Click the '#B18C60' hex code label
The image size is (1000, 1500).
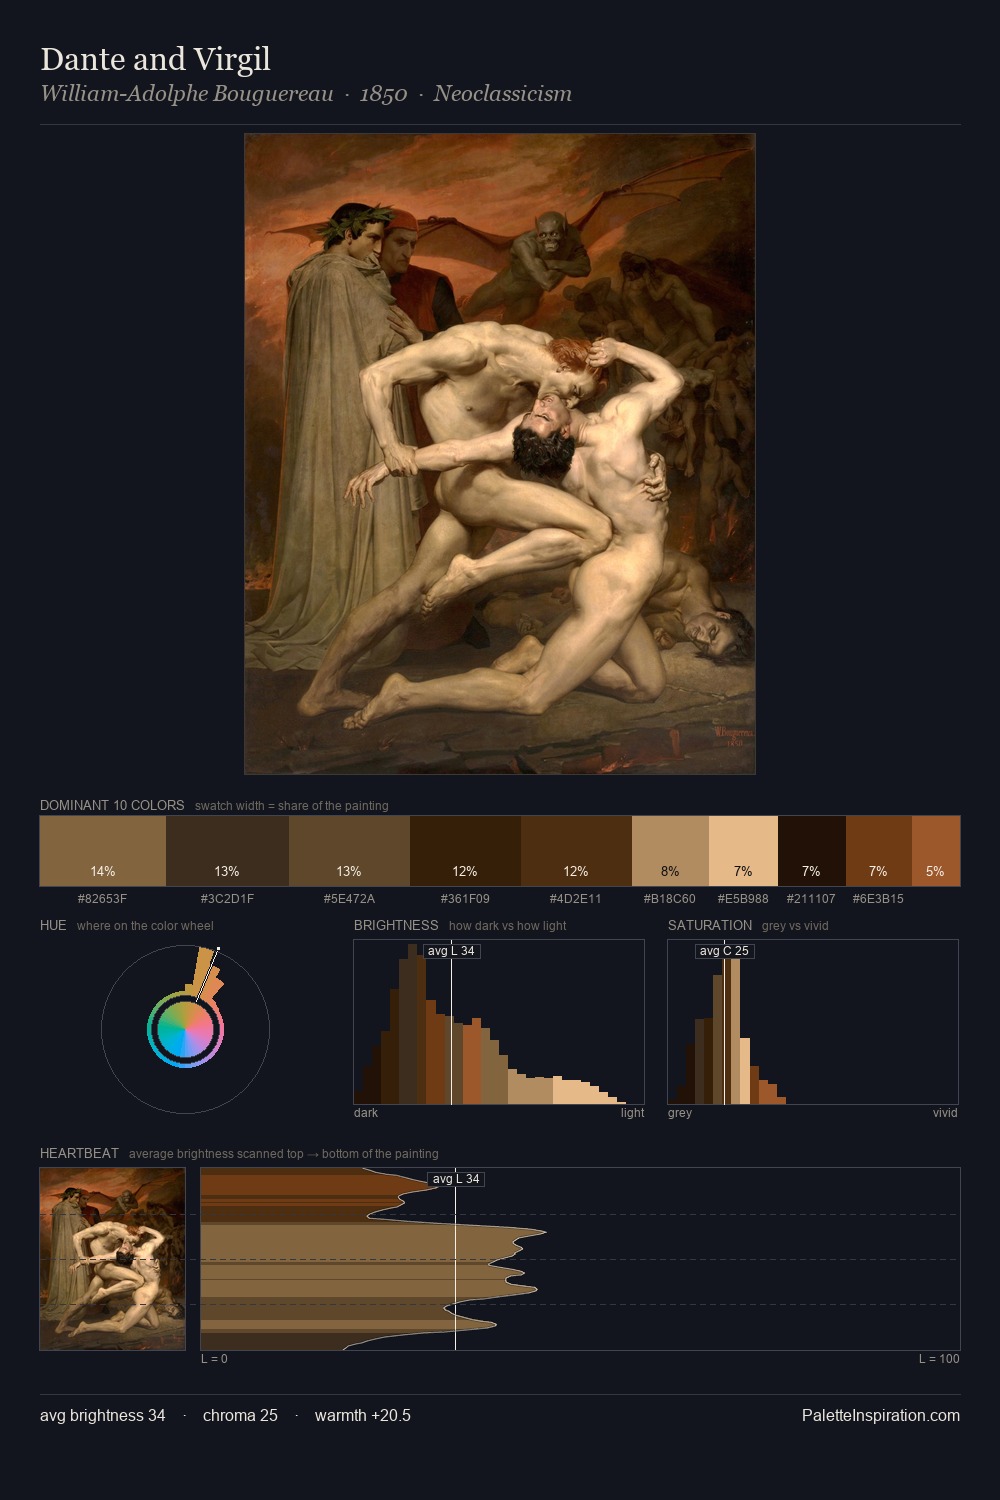point(670,898)
